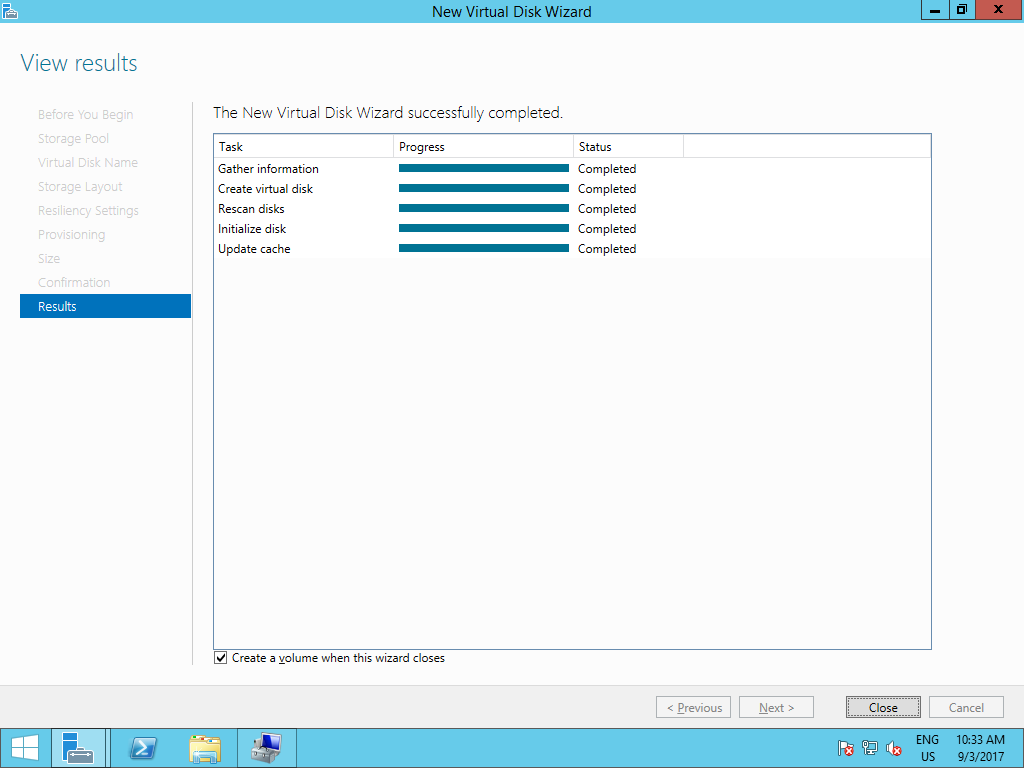The height and width of the screenshot is (768, 1024).
Task: Click the Next button
Action: [x=776, y=707]
